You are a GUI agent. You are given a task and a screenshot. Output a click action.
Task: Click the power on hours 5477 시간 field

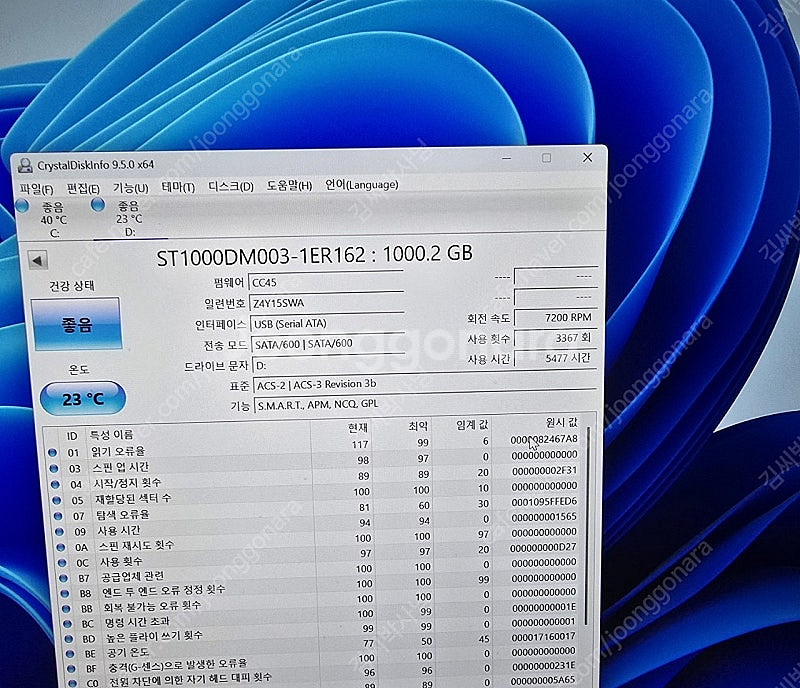556,358
